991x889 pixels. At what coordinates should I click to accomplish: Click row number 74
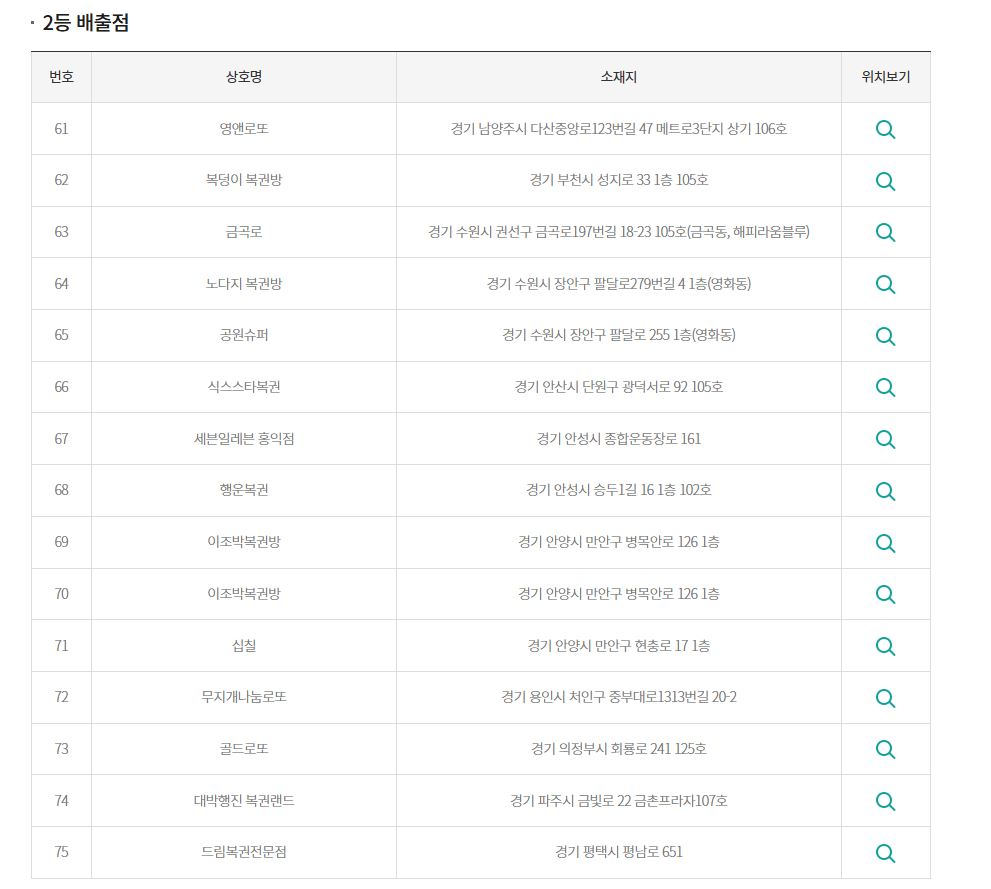[61, 801]
